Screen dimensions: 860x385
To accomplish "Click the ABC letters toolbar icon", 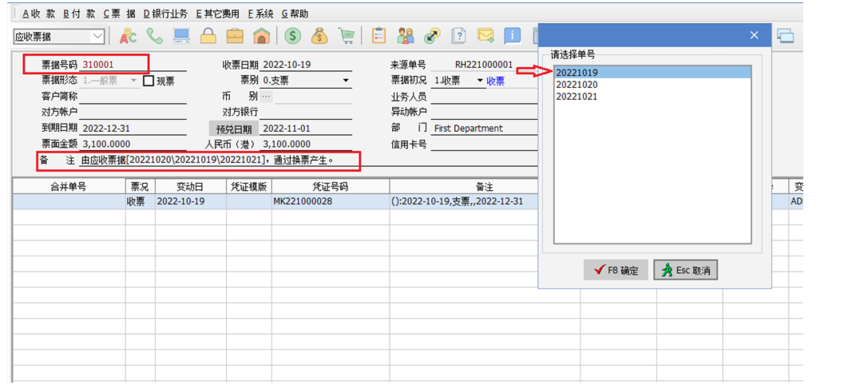I will coord(129,36).
